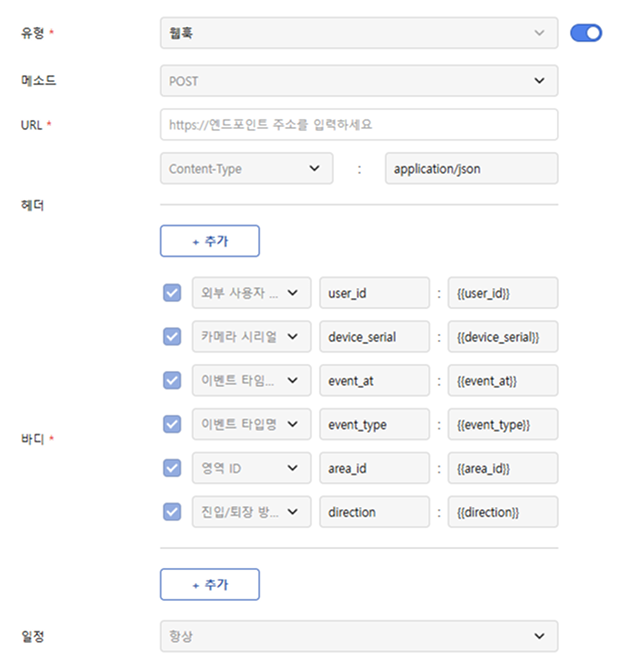Screen dimensions: 620x672
Task: Open the 카메라 시리얼 field dropdown
Action: point(251,337)
